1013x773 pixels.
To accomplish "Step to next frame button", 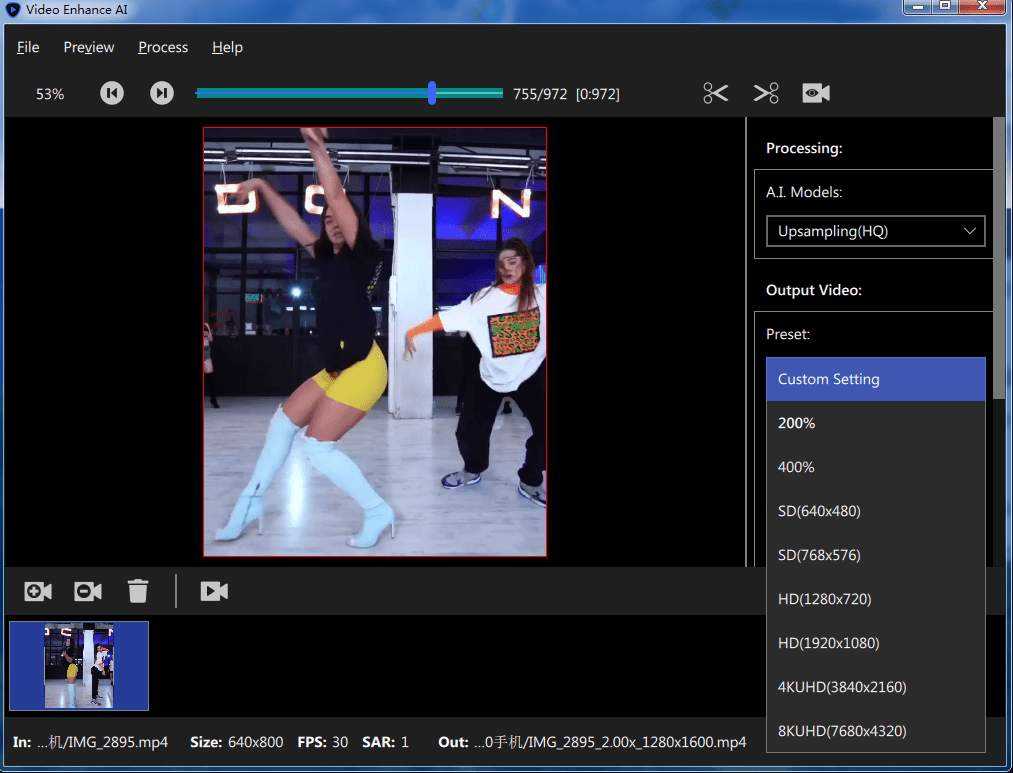I will [162, 93].
